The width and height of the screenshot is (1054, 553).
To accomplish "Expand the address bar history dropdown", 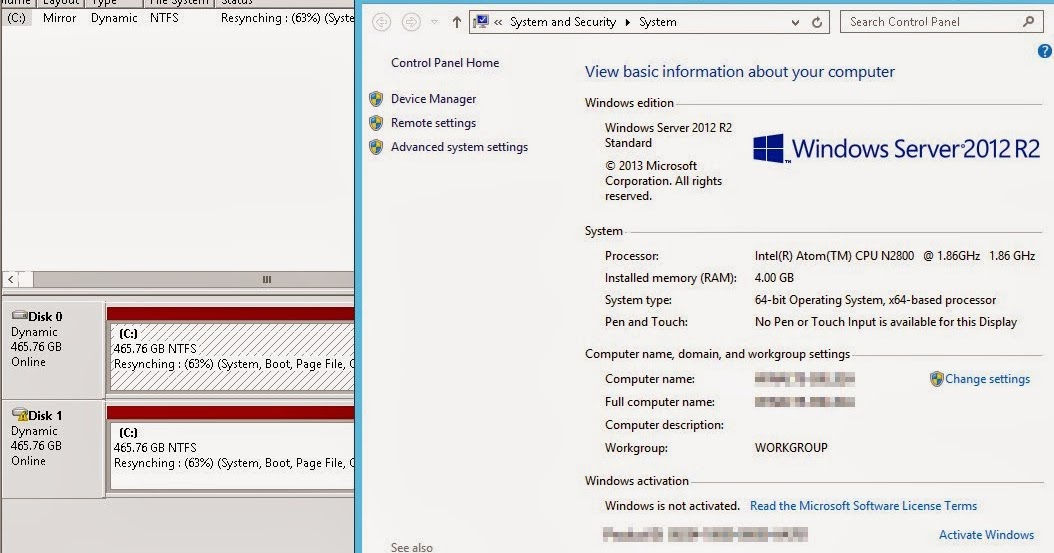I will click(x=795, y=22).
